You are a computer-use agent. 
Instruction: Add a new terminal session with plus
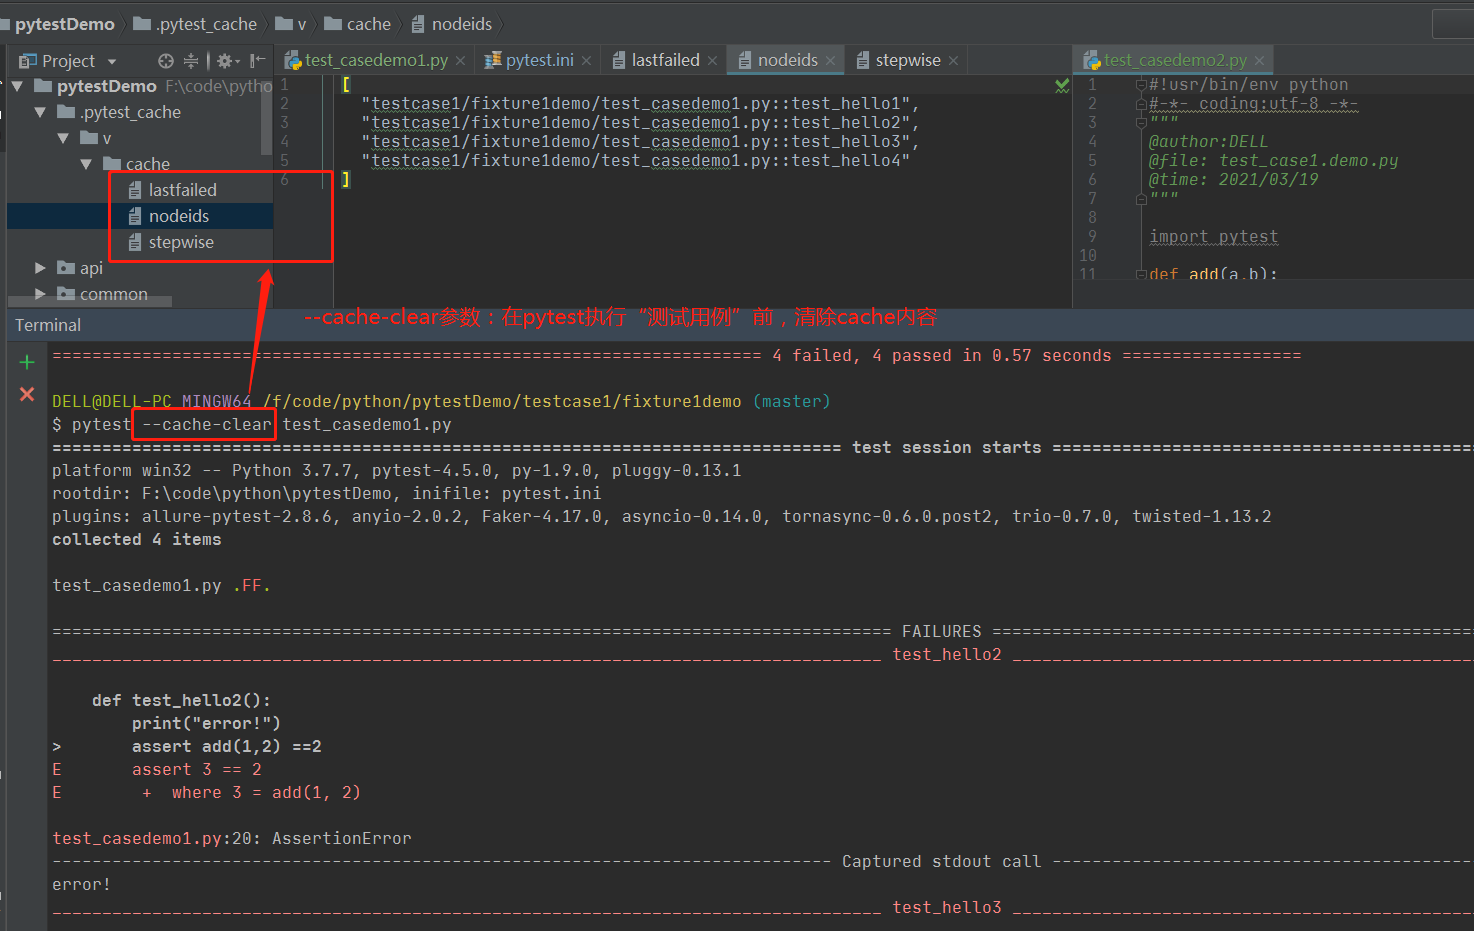point(27,362)
